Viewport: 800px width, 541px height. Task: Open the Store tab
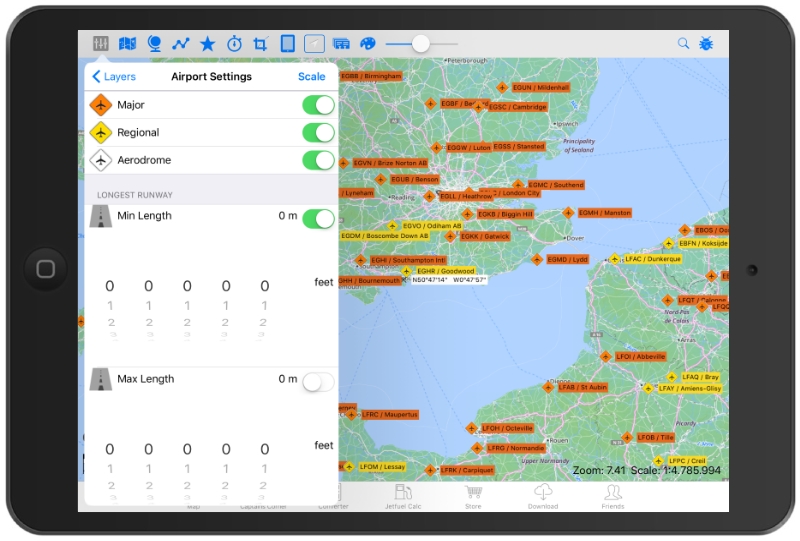(x=473, y=497)
